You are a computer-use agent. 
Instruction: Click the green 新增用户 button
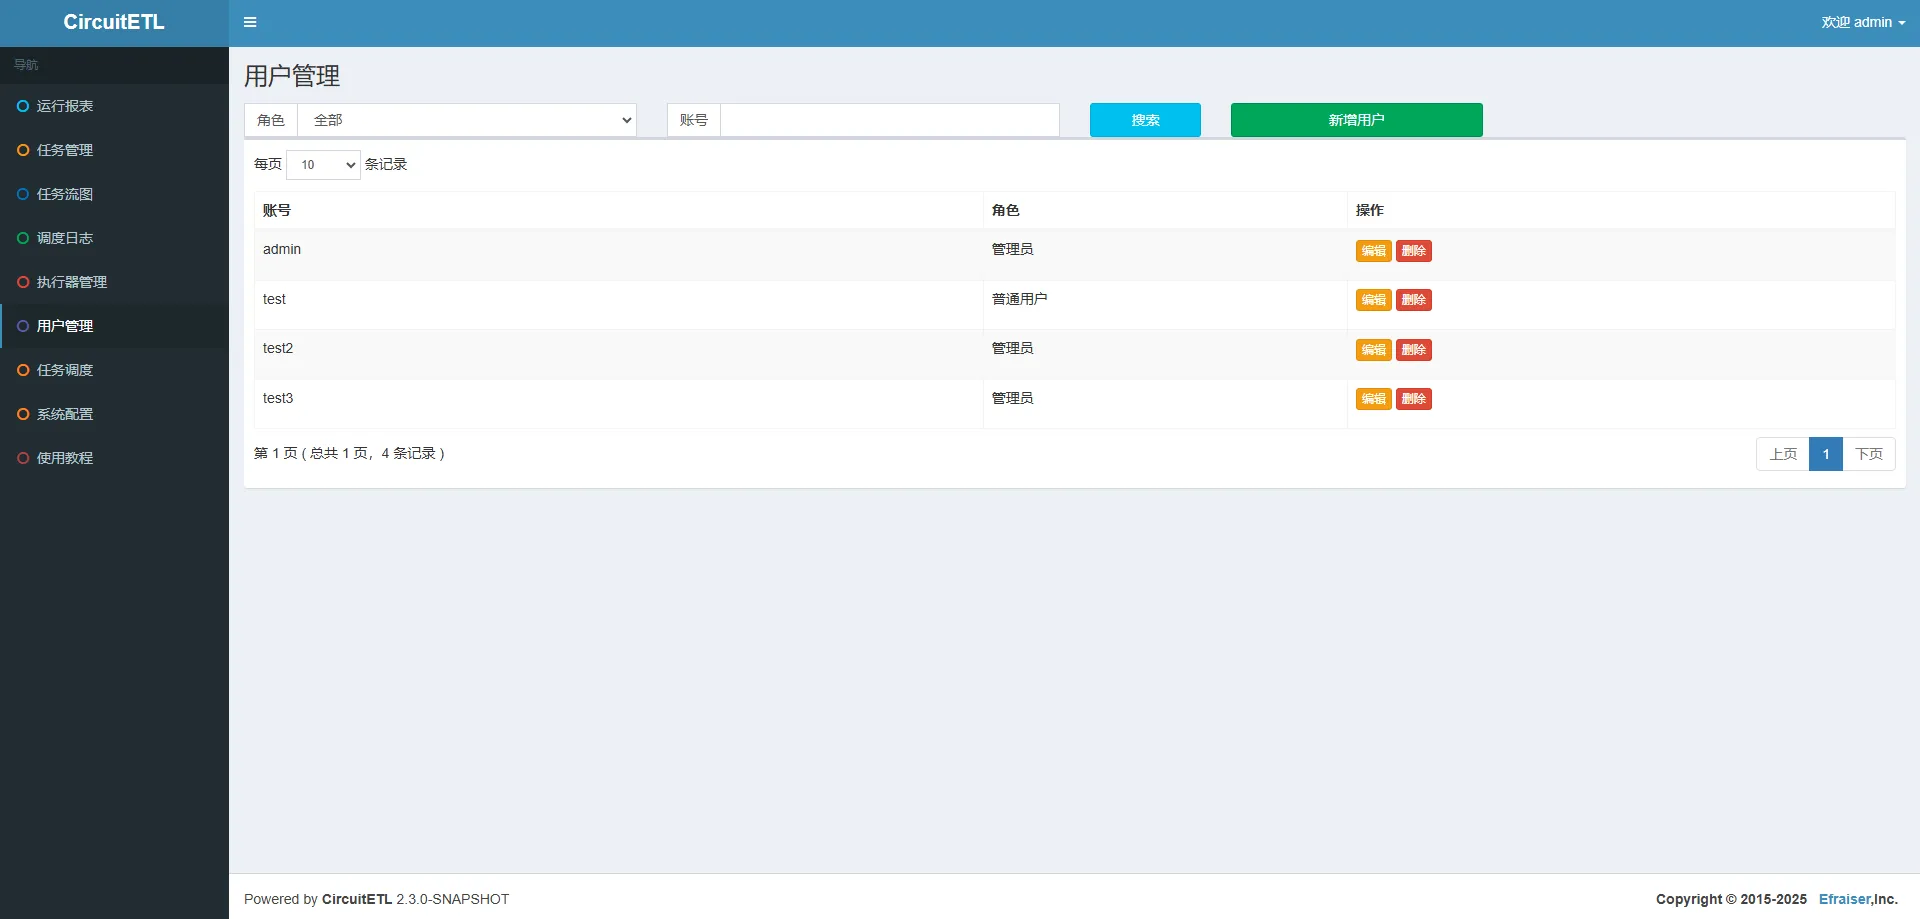[x=1356, y=120]
